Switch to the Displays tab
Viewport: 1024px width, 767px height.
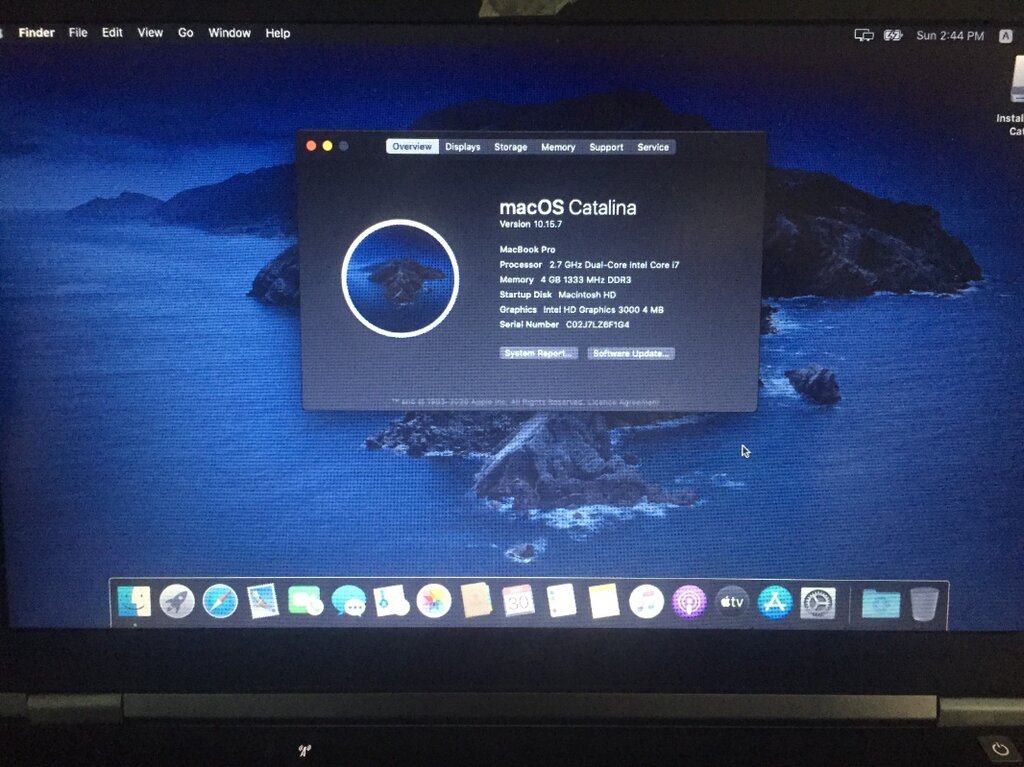click(463, 147)
